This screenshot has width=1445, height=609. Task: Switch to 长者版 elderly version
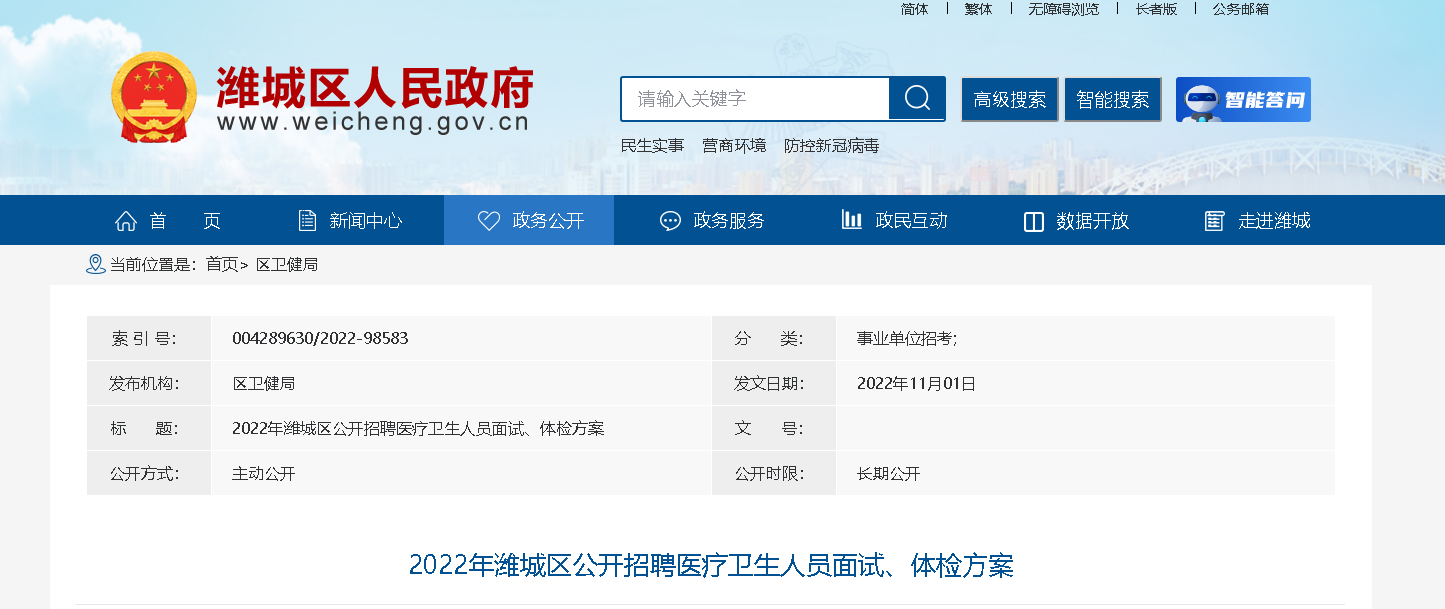click(1156, 9)
